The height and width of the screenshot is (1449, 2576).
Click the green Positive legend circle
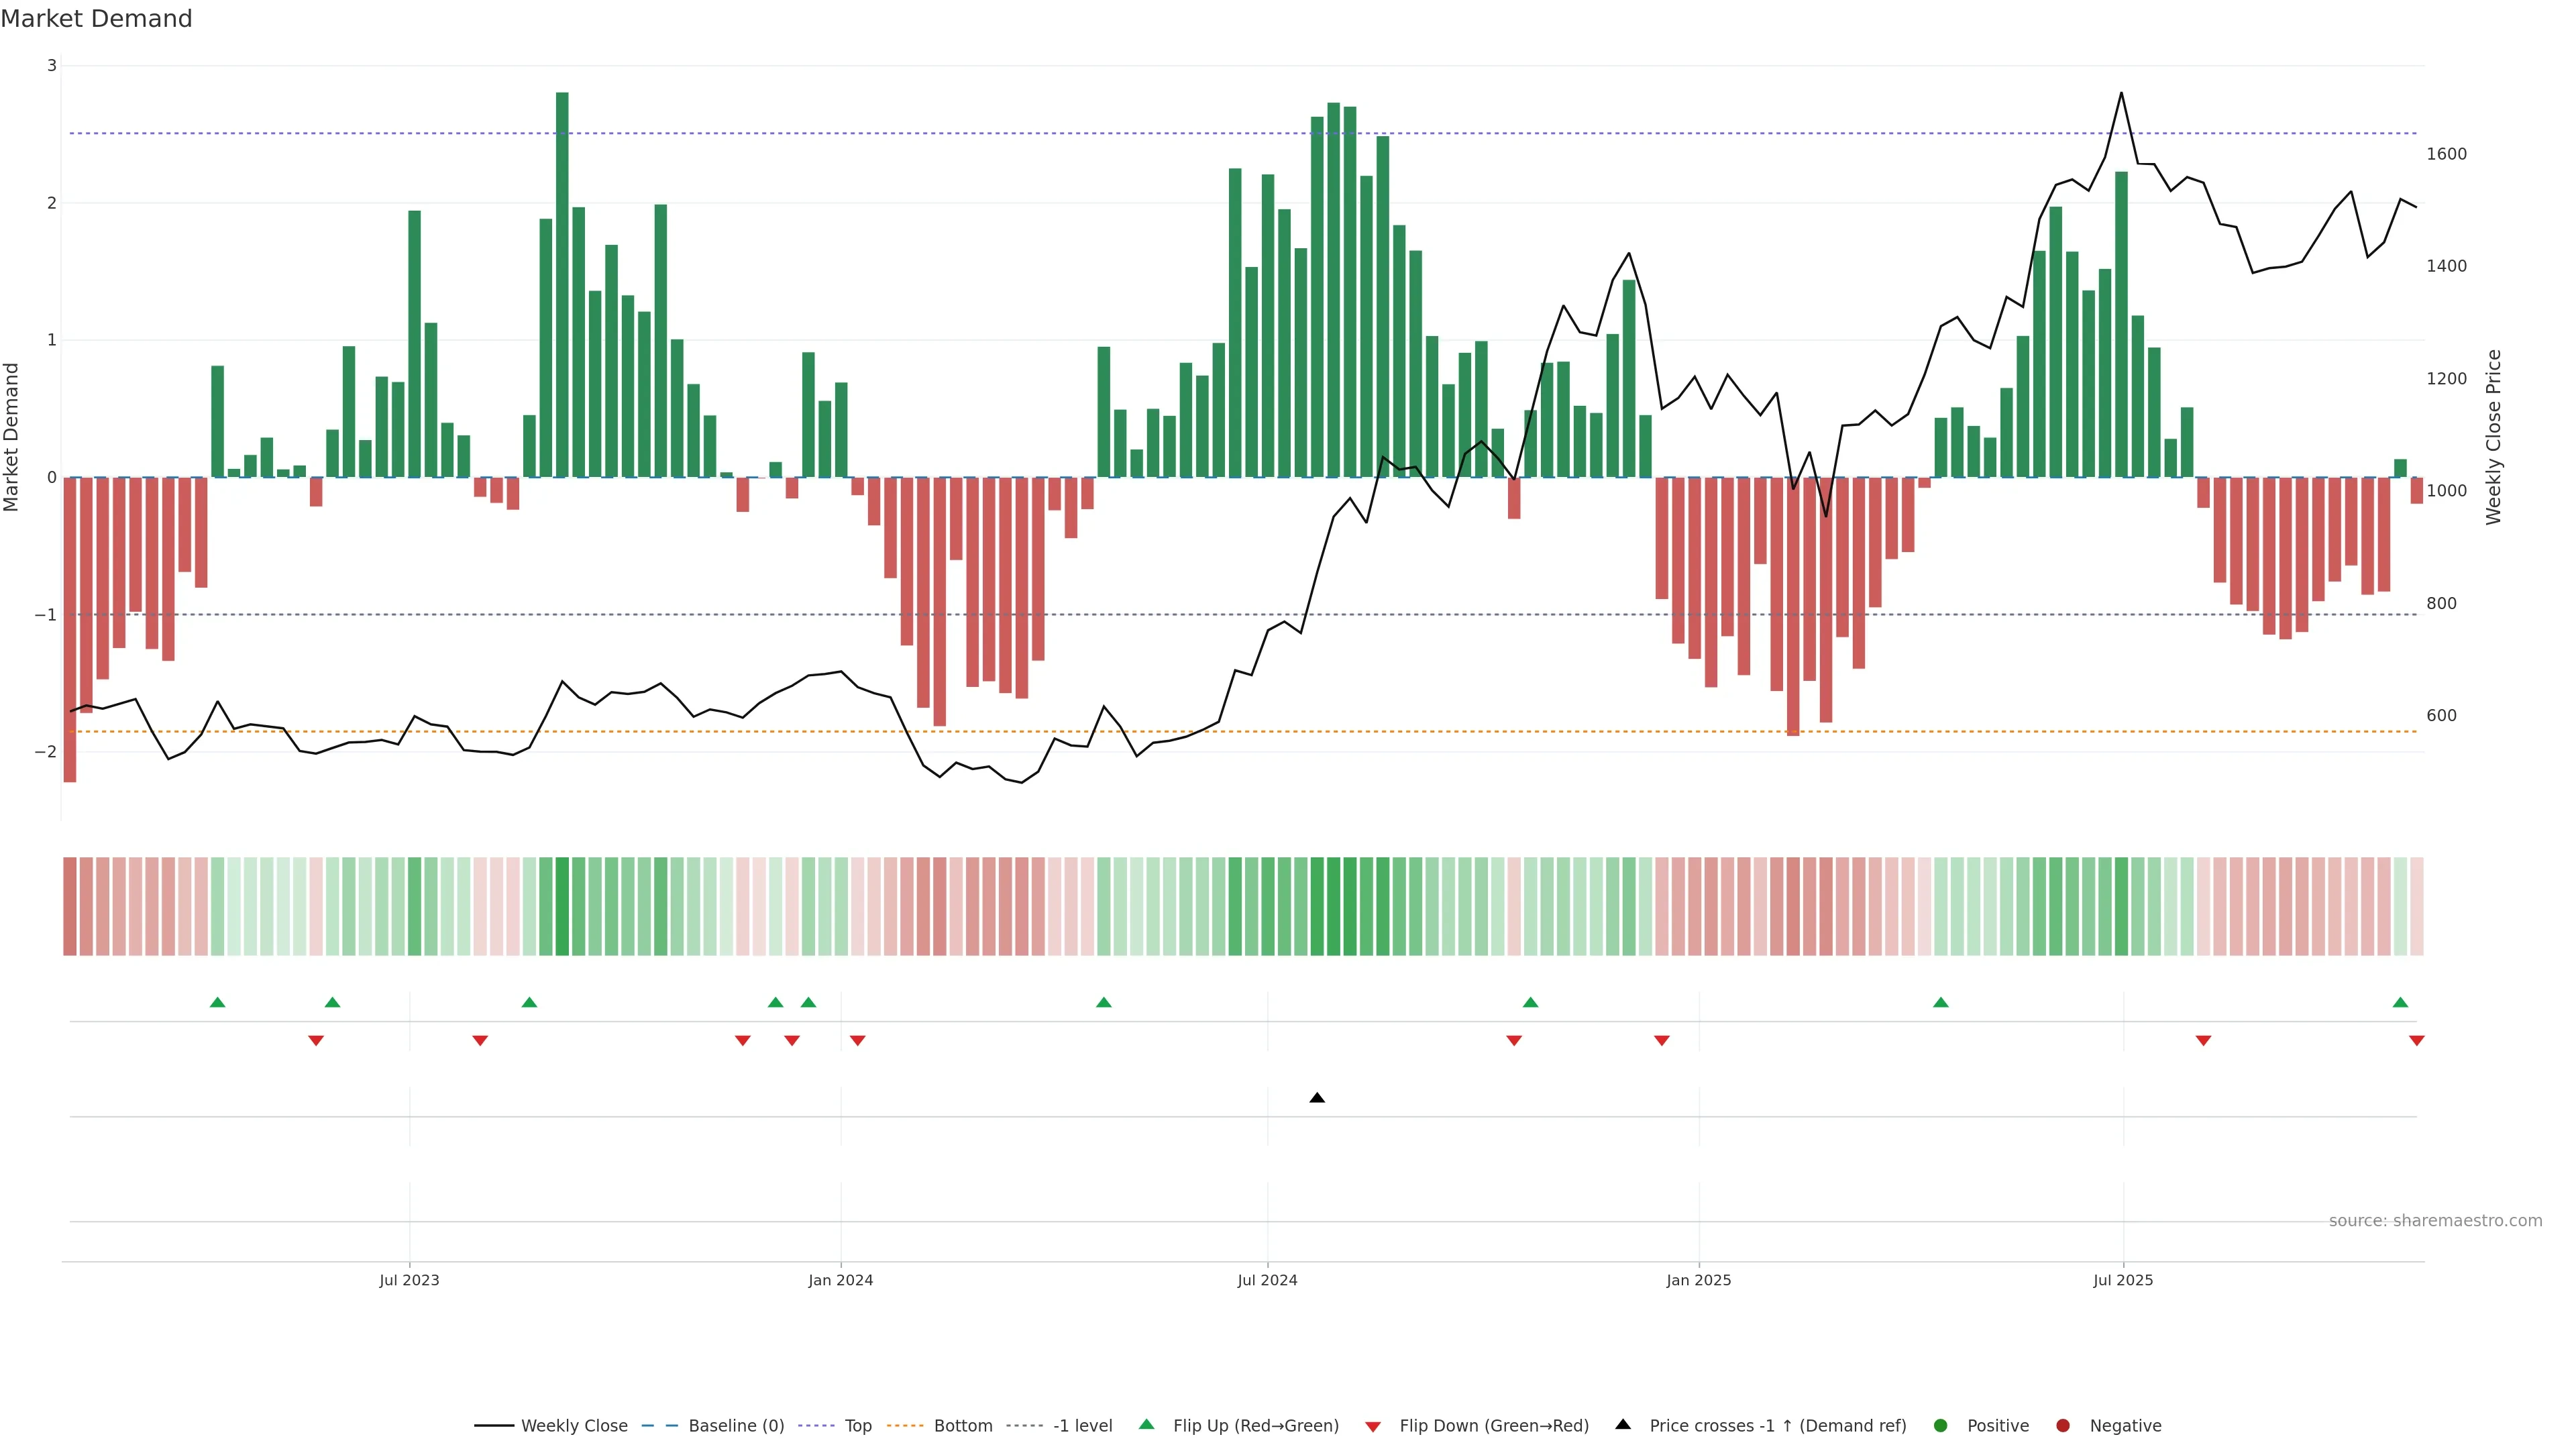tap(1941, 1425)
